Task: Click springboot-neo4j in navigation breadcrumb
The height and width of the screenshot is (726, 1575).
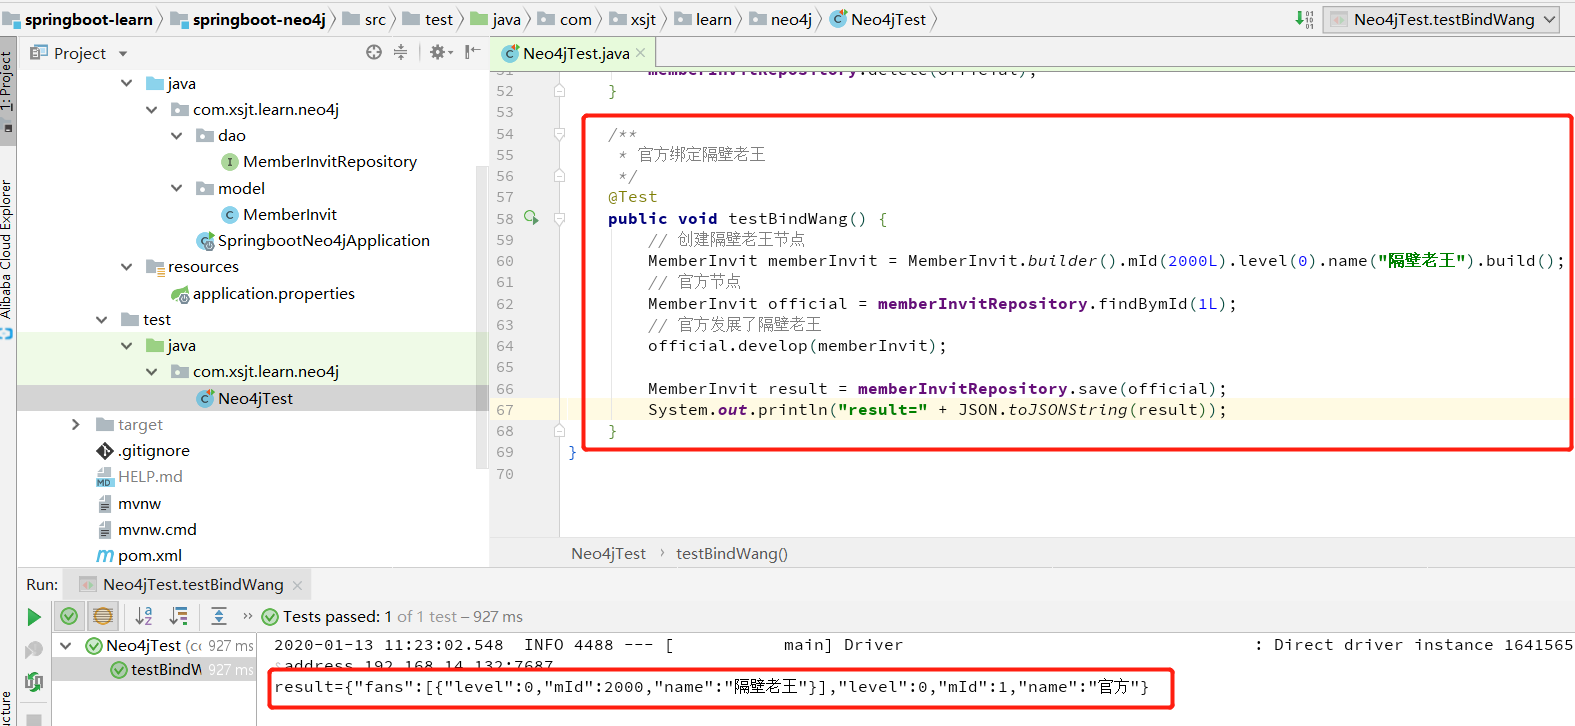Action: [x=248, y=19]
